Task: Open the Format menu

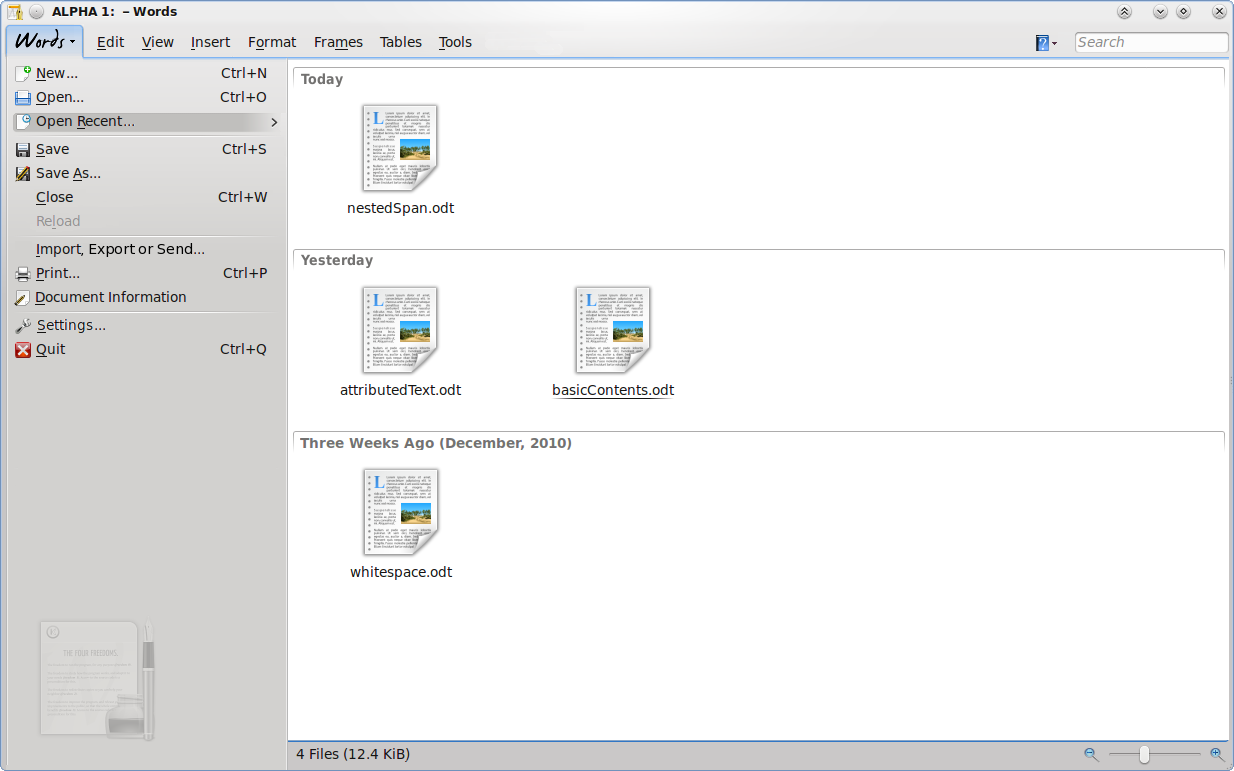Action: 272,42
